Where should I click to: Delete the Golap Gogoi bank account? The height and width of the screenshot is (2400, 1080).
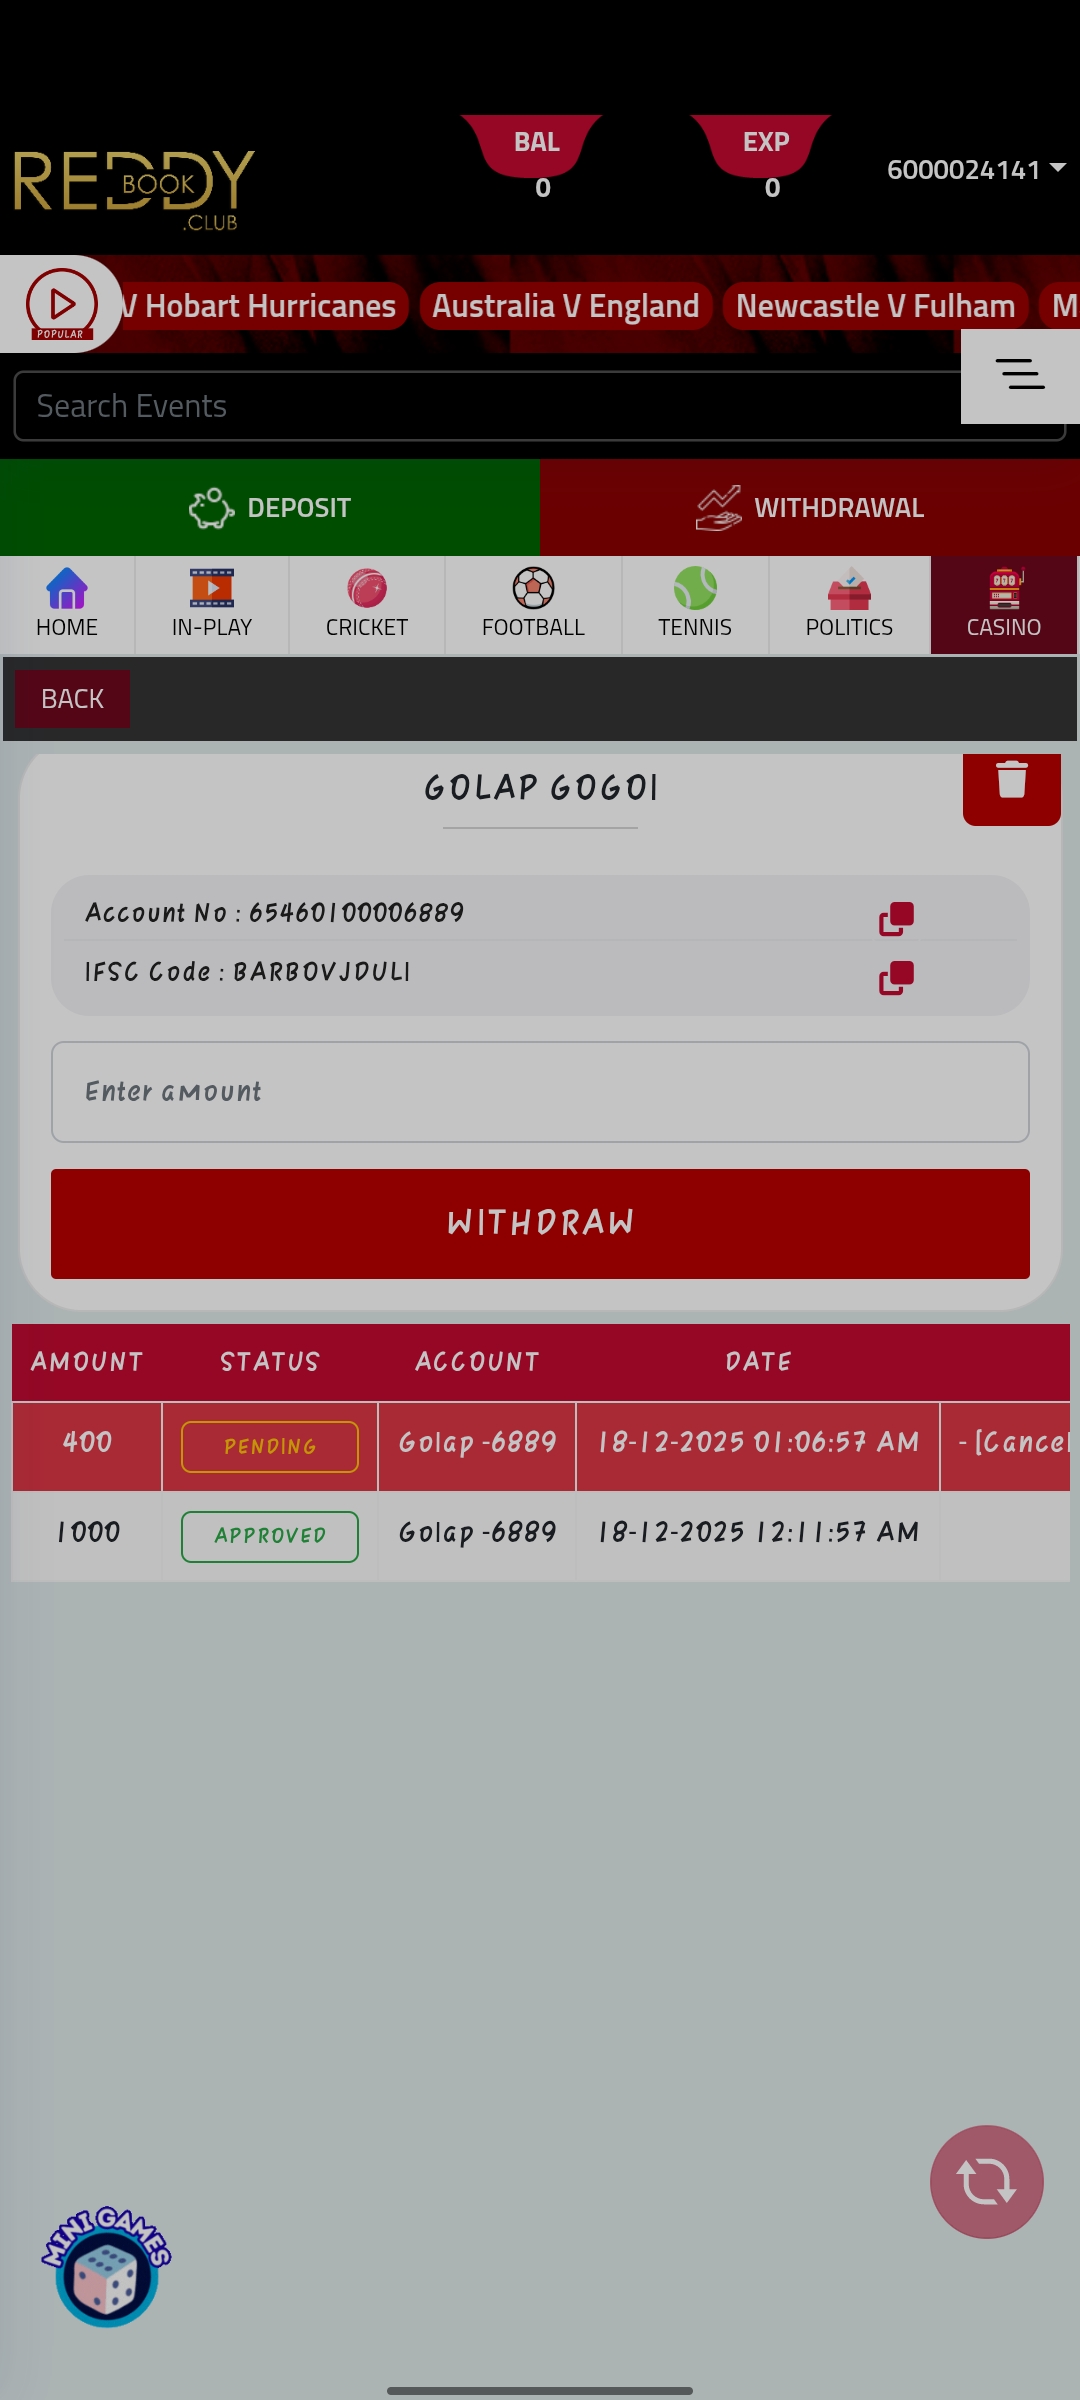(x=1011, y=784)
